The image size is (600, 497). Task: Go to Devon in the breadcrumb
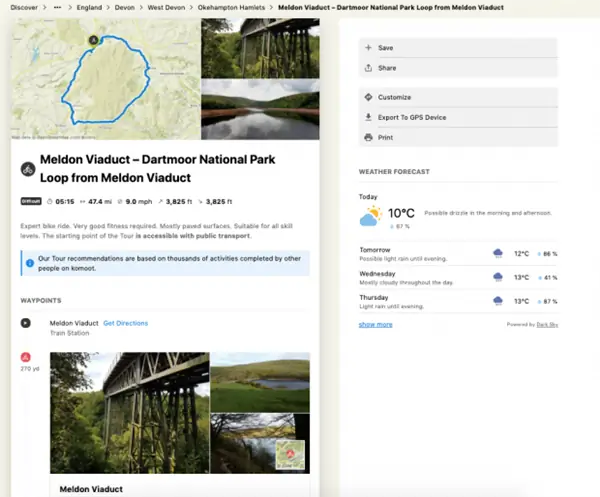tap(125, 7)
